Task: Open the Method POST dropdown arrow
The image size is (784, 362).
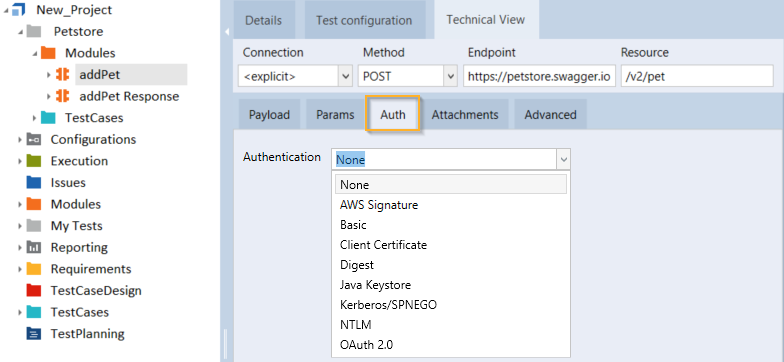Action: (x=451, y=76)
